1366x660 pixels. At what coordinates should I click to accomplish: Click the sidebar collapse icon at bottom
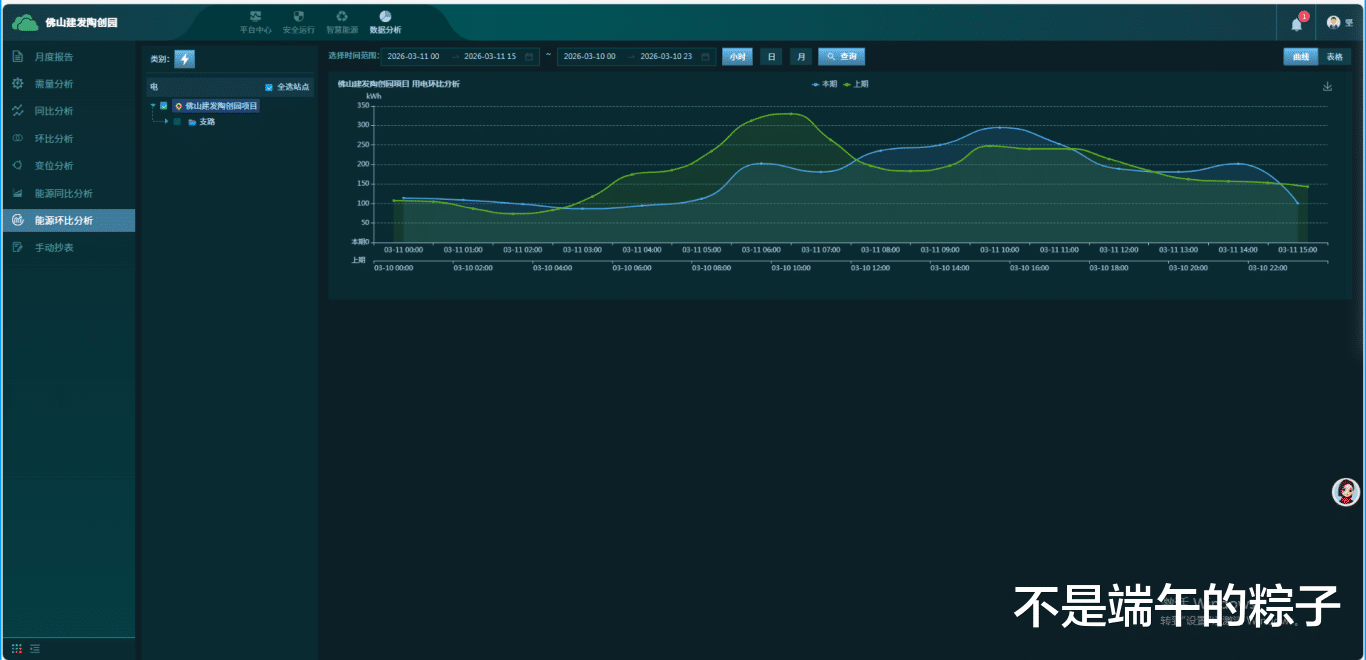pos(35,648)
